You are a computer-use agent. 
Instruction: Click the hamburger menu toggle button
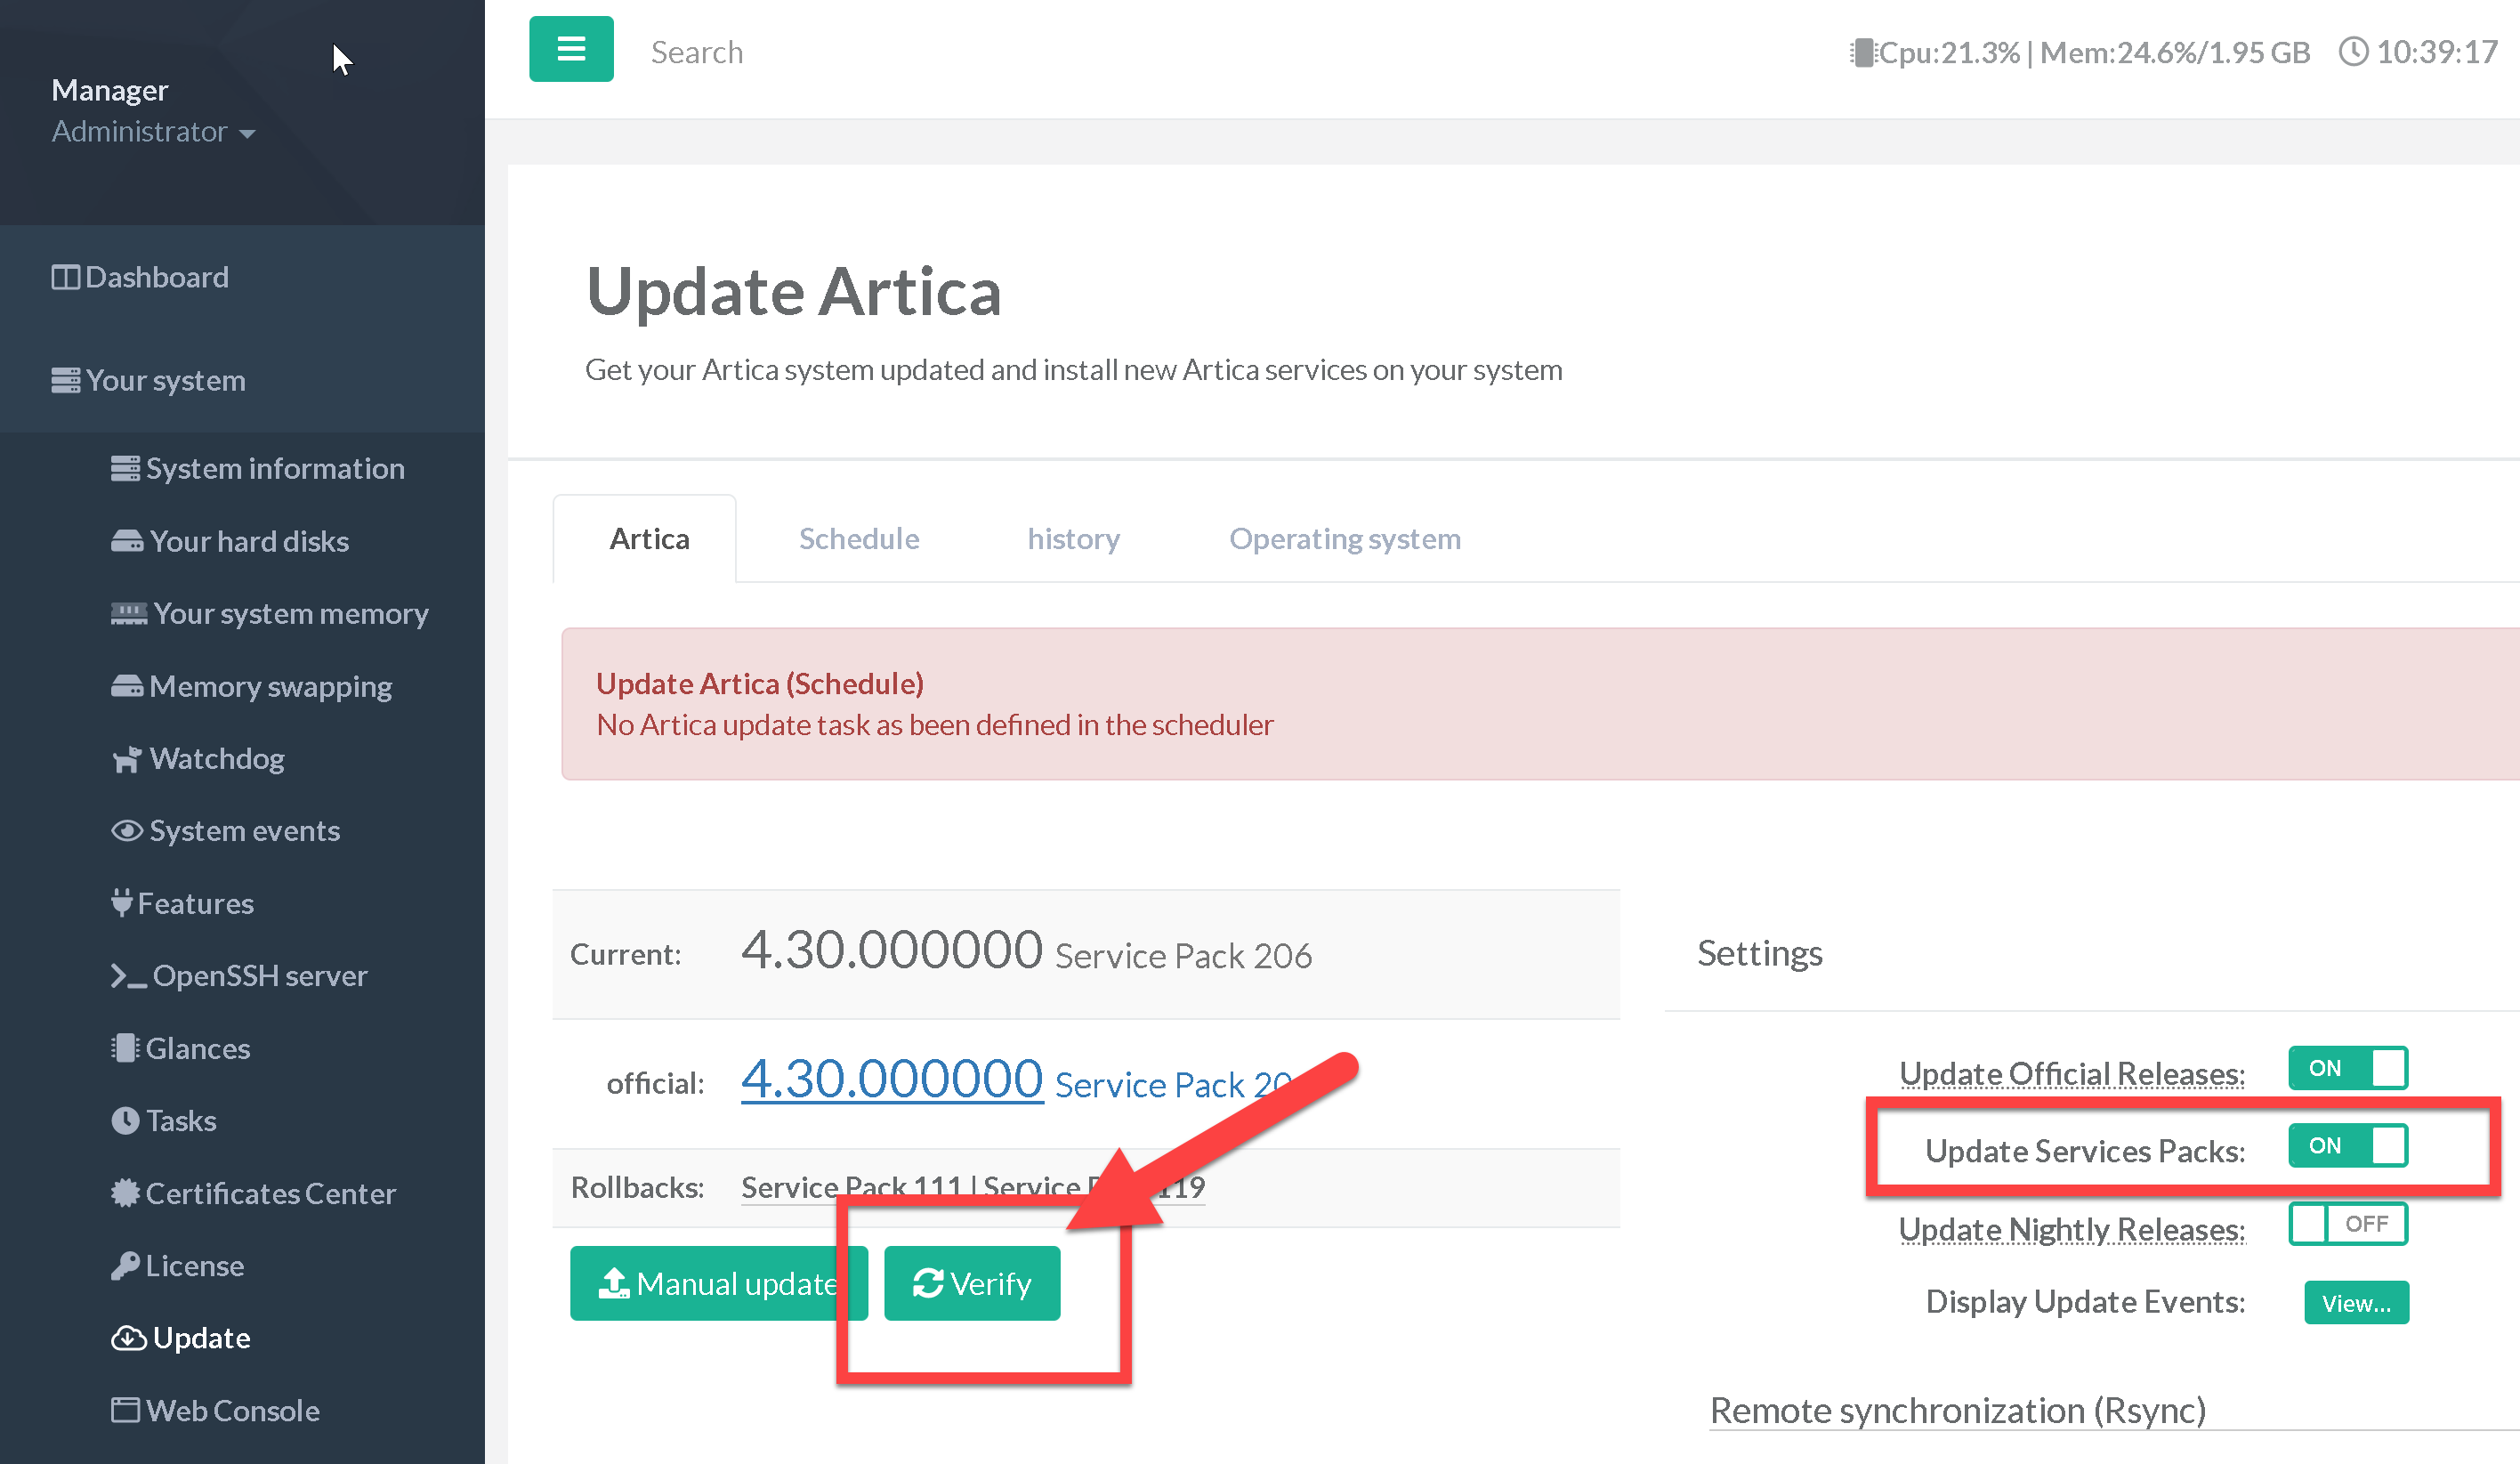(571, 49)
